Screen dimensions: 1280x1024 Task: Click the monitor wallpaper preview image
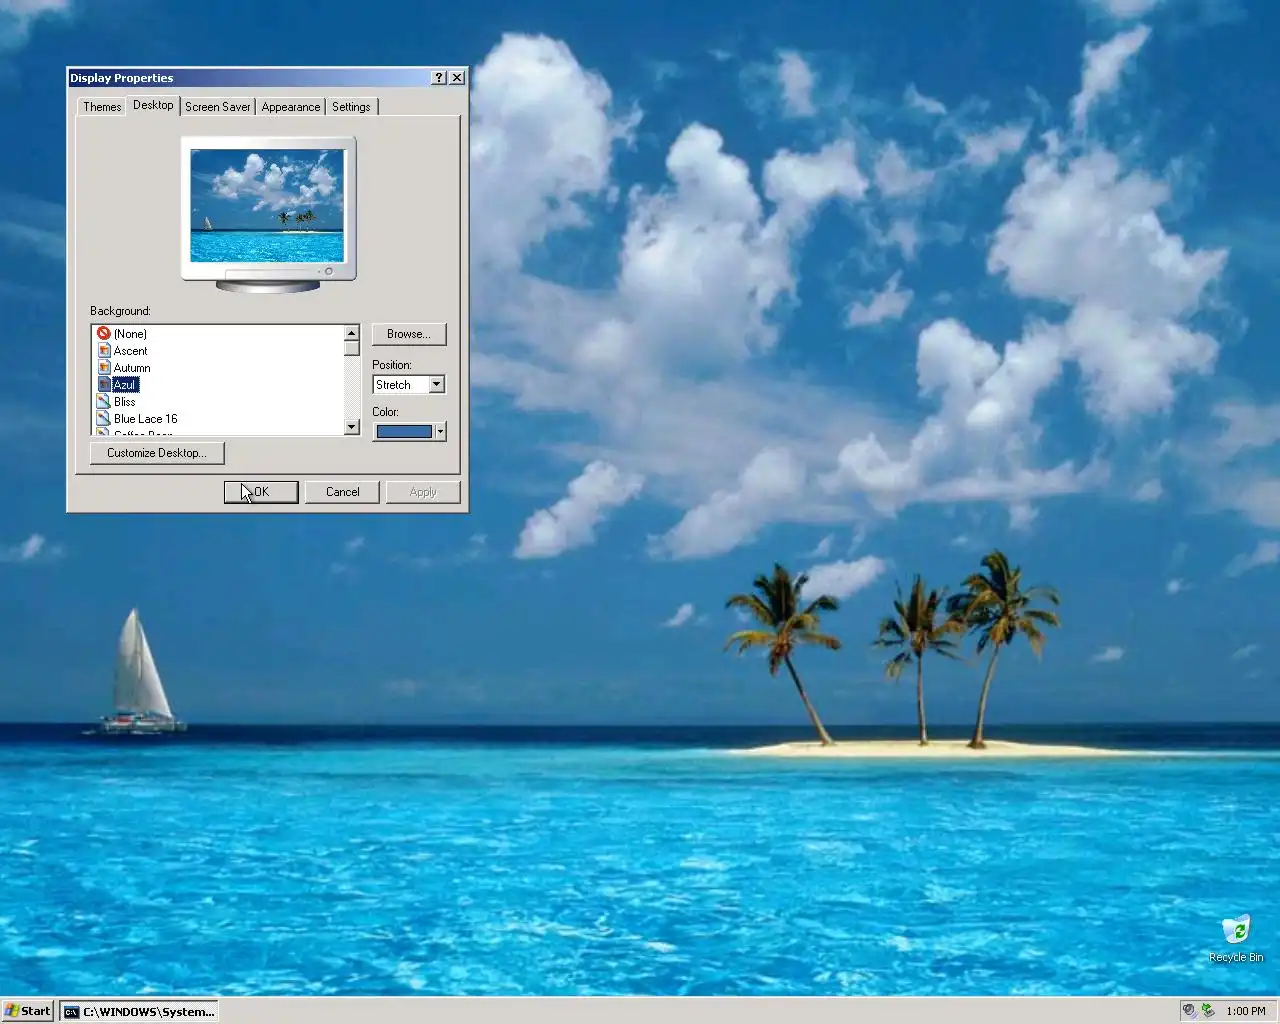click(267, 206)
